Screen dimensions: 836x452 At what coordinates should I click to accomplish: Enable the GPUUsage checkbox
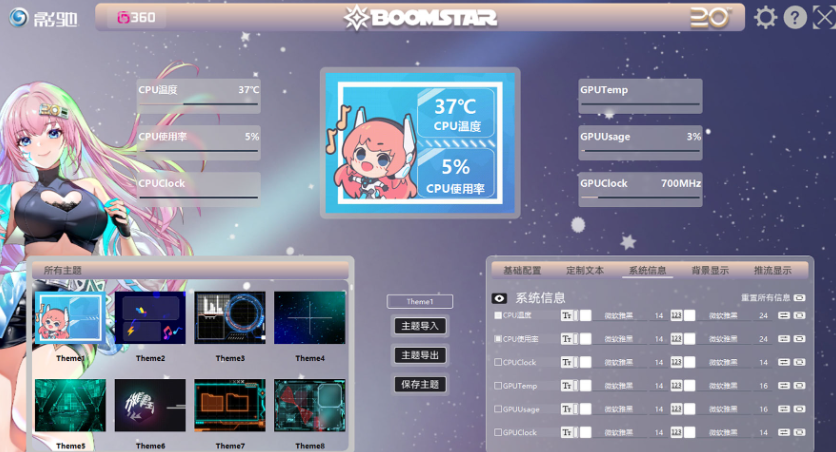tap(498, 409)
